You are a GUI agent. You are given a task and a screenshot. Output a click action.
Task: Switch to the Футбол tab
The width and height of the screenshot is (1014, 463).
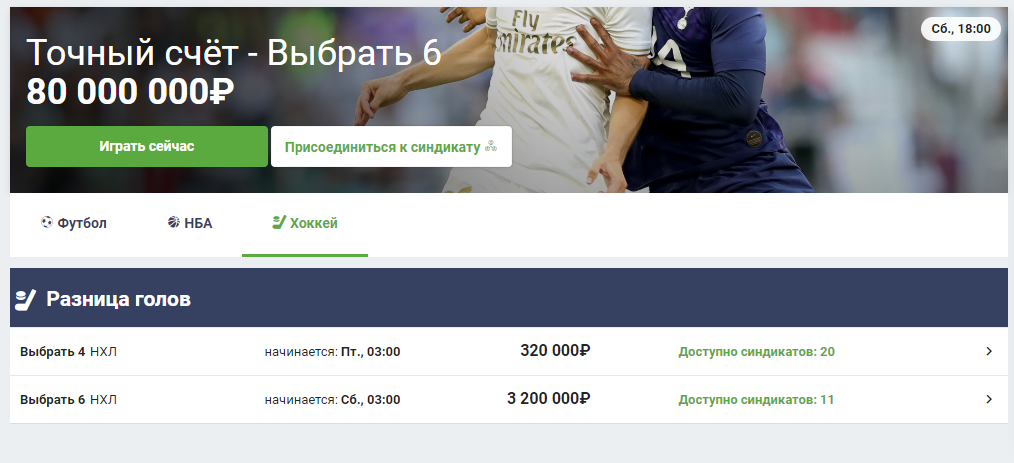pyautogui.click(x=73, y=224)
